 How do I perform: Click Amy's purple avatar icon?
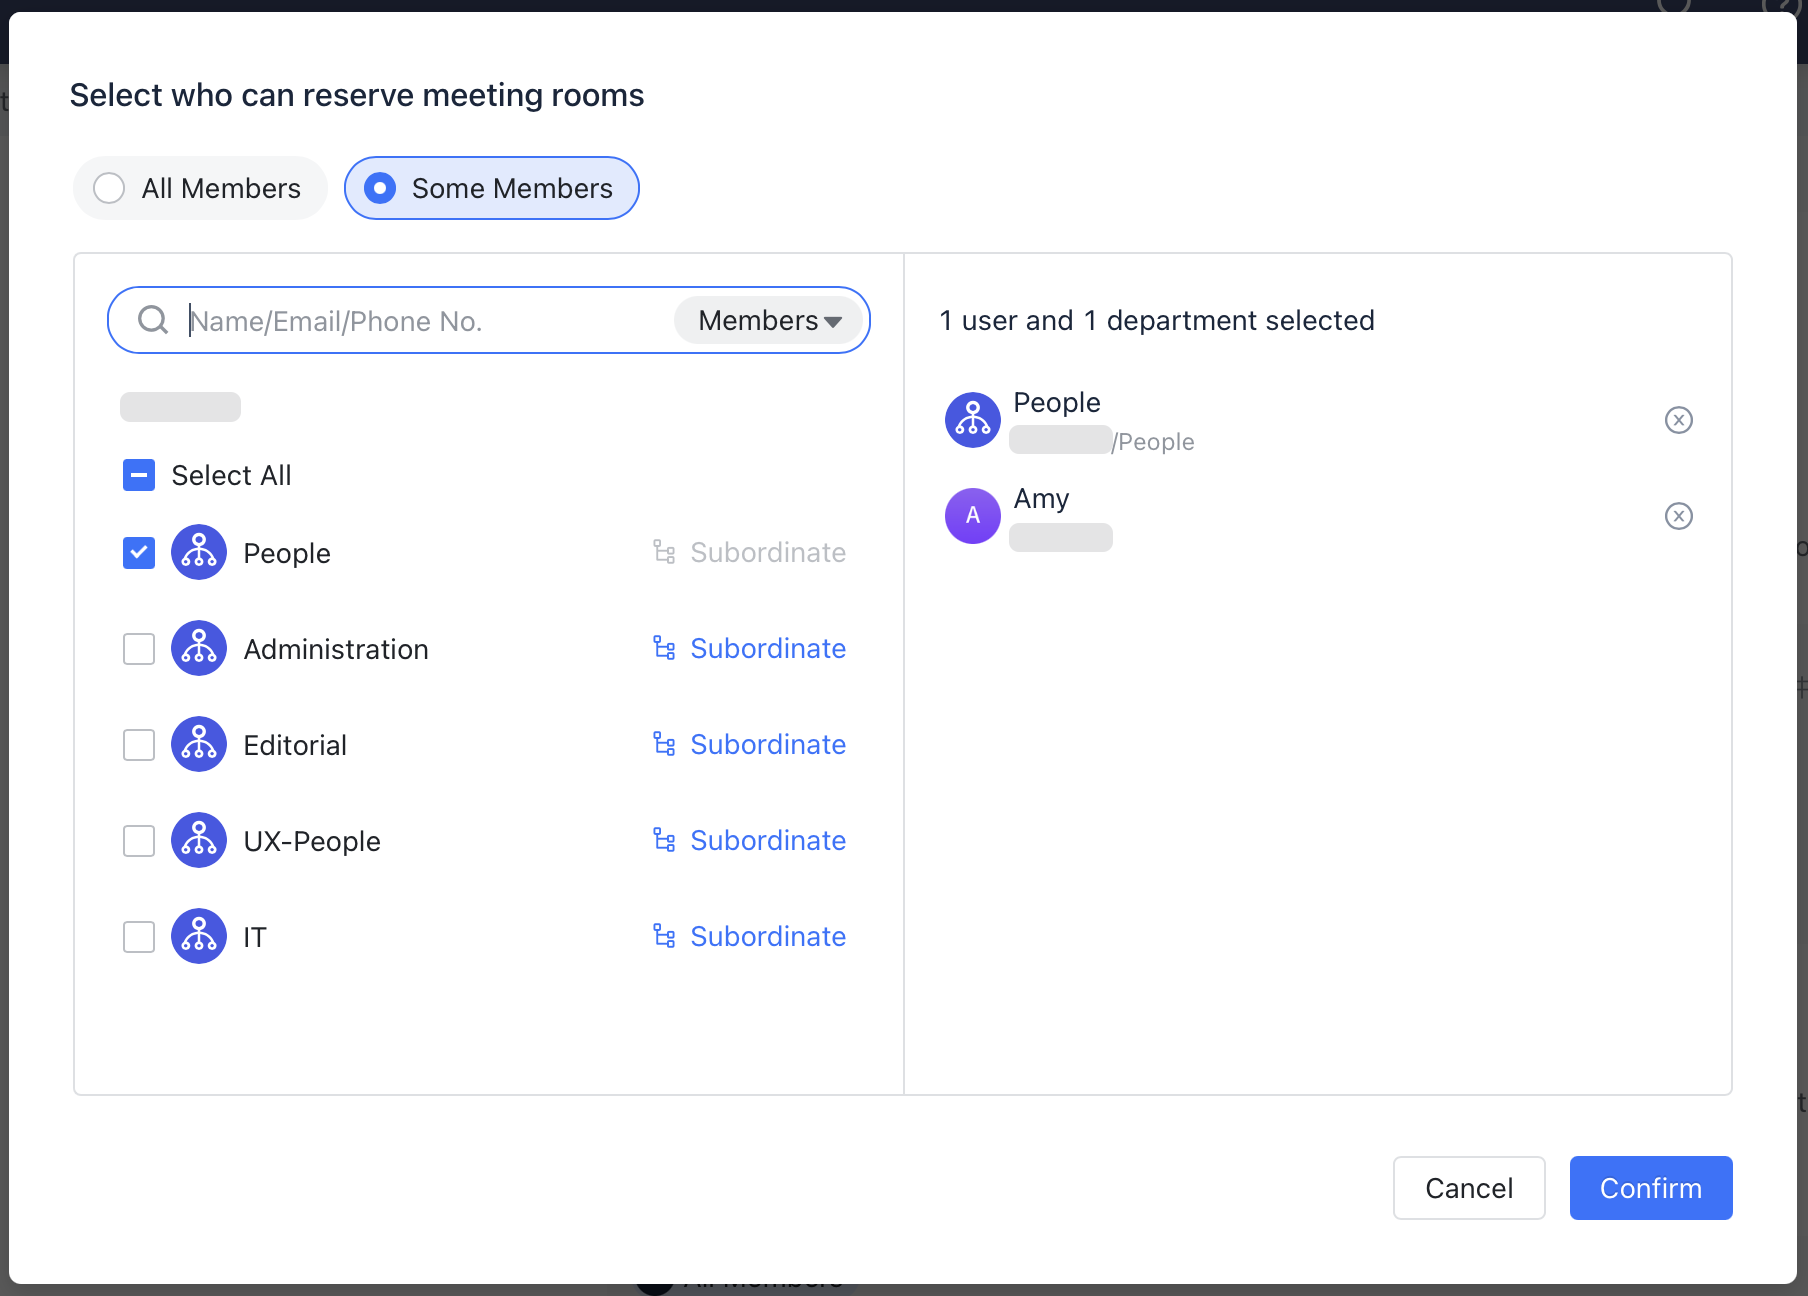pos(972,516)
